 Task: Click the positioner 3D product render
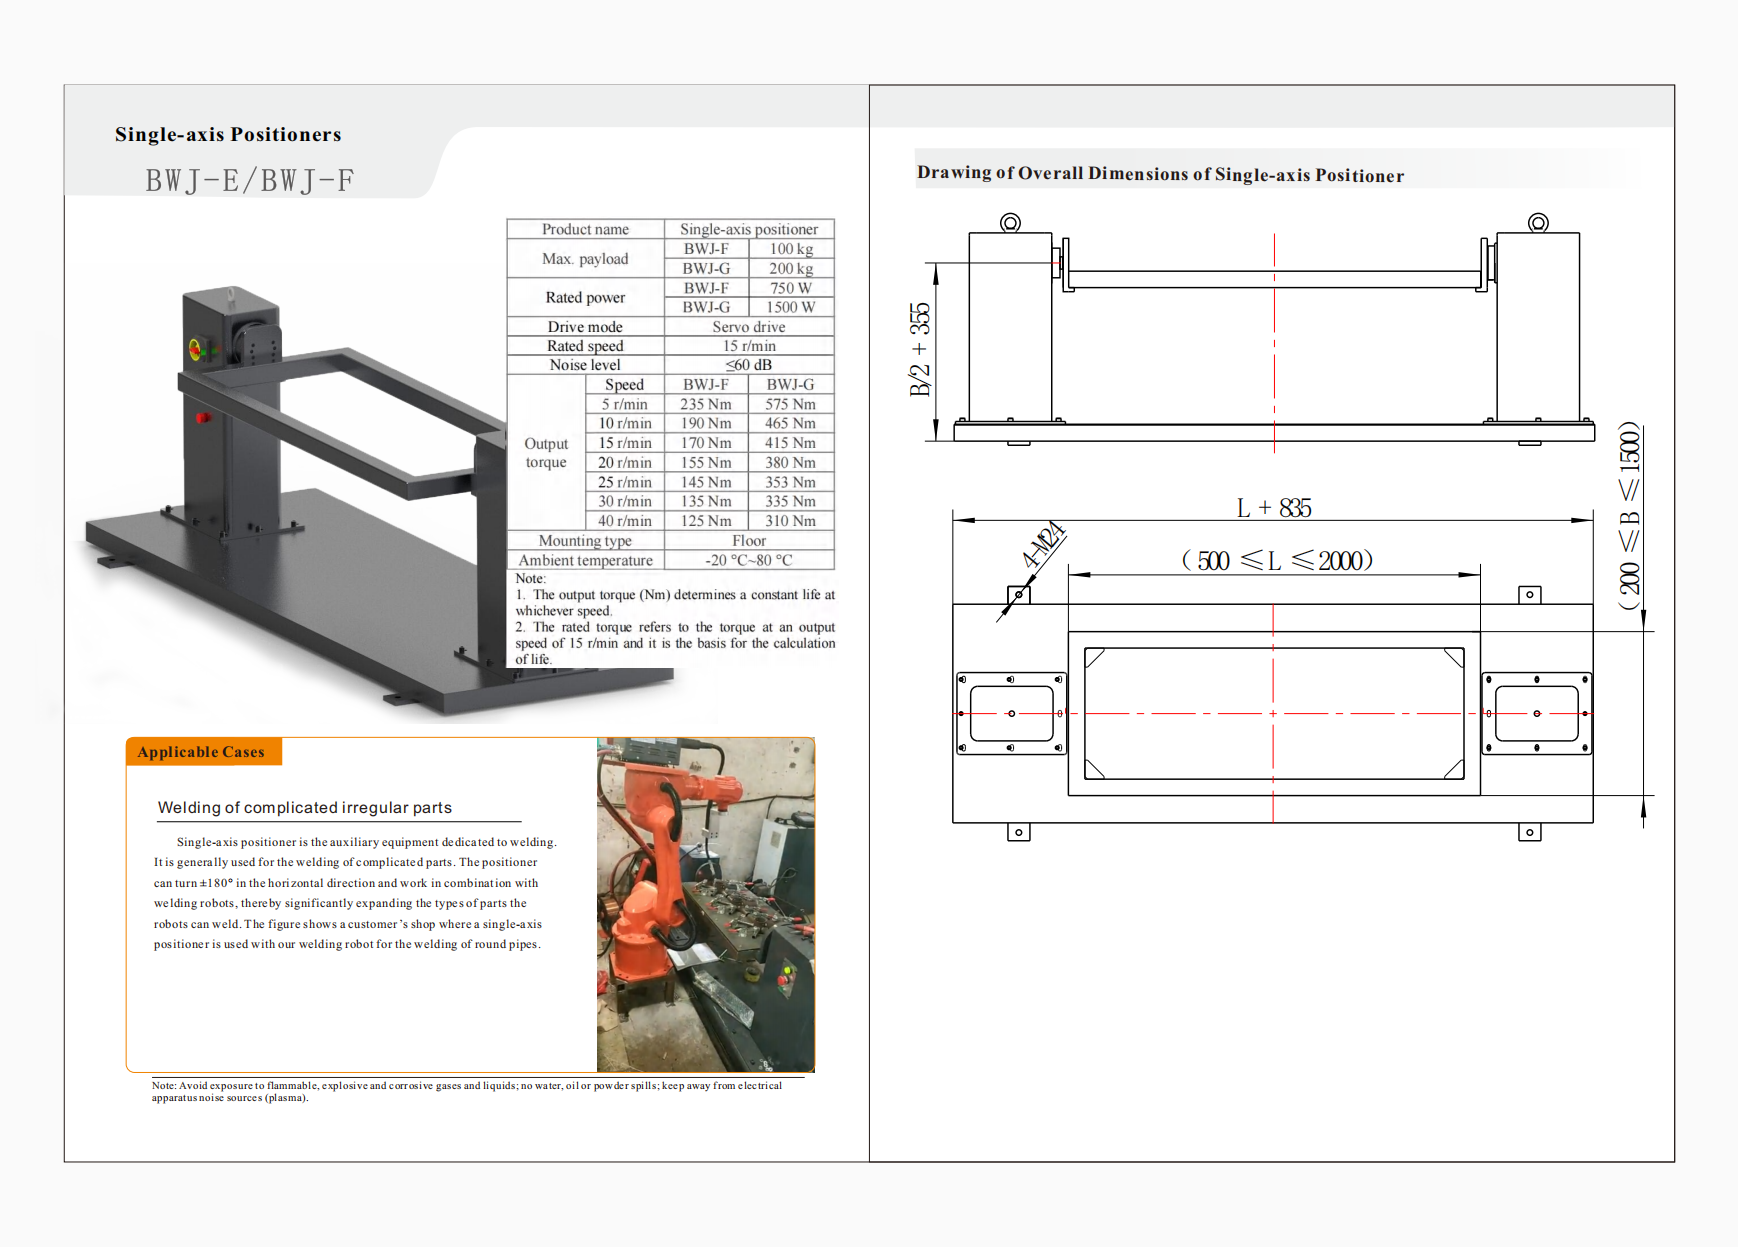(300, 500)
